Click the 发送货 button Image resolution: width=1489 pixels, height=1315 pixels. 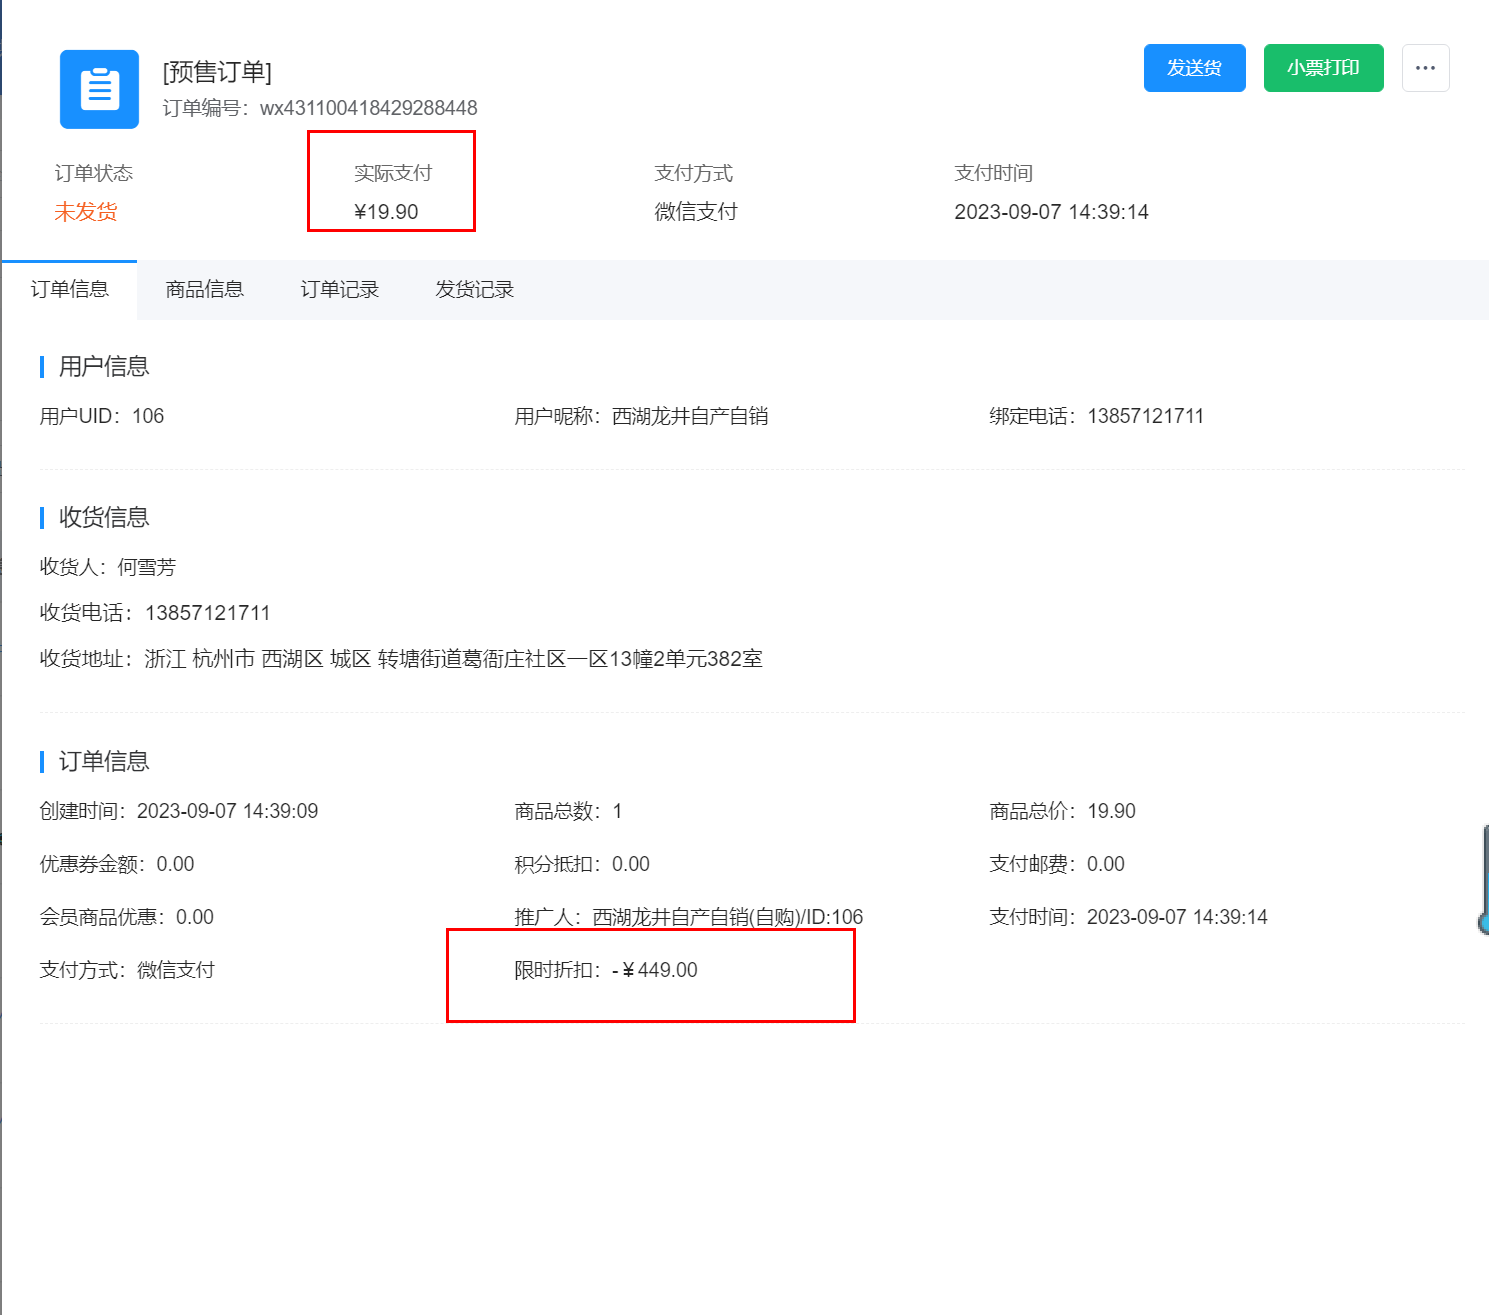coord(1194,68)
